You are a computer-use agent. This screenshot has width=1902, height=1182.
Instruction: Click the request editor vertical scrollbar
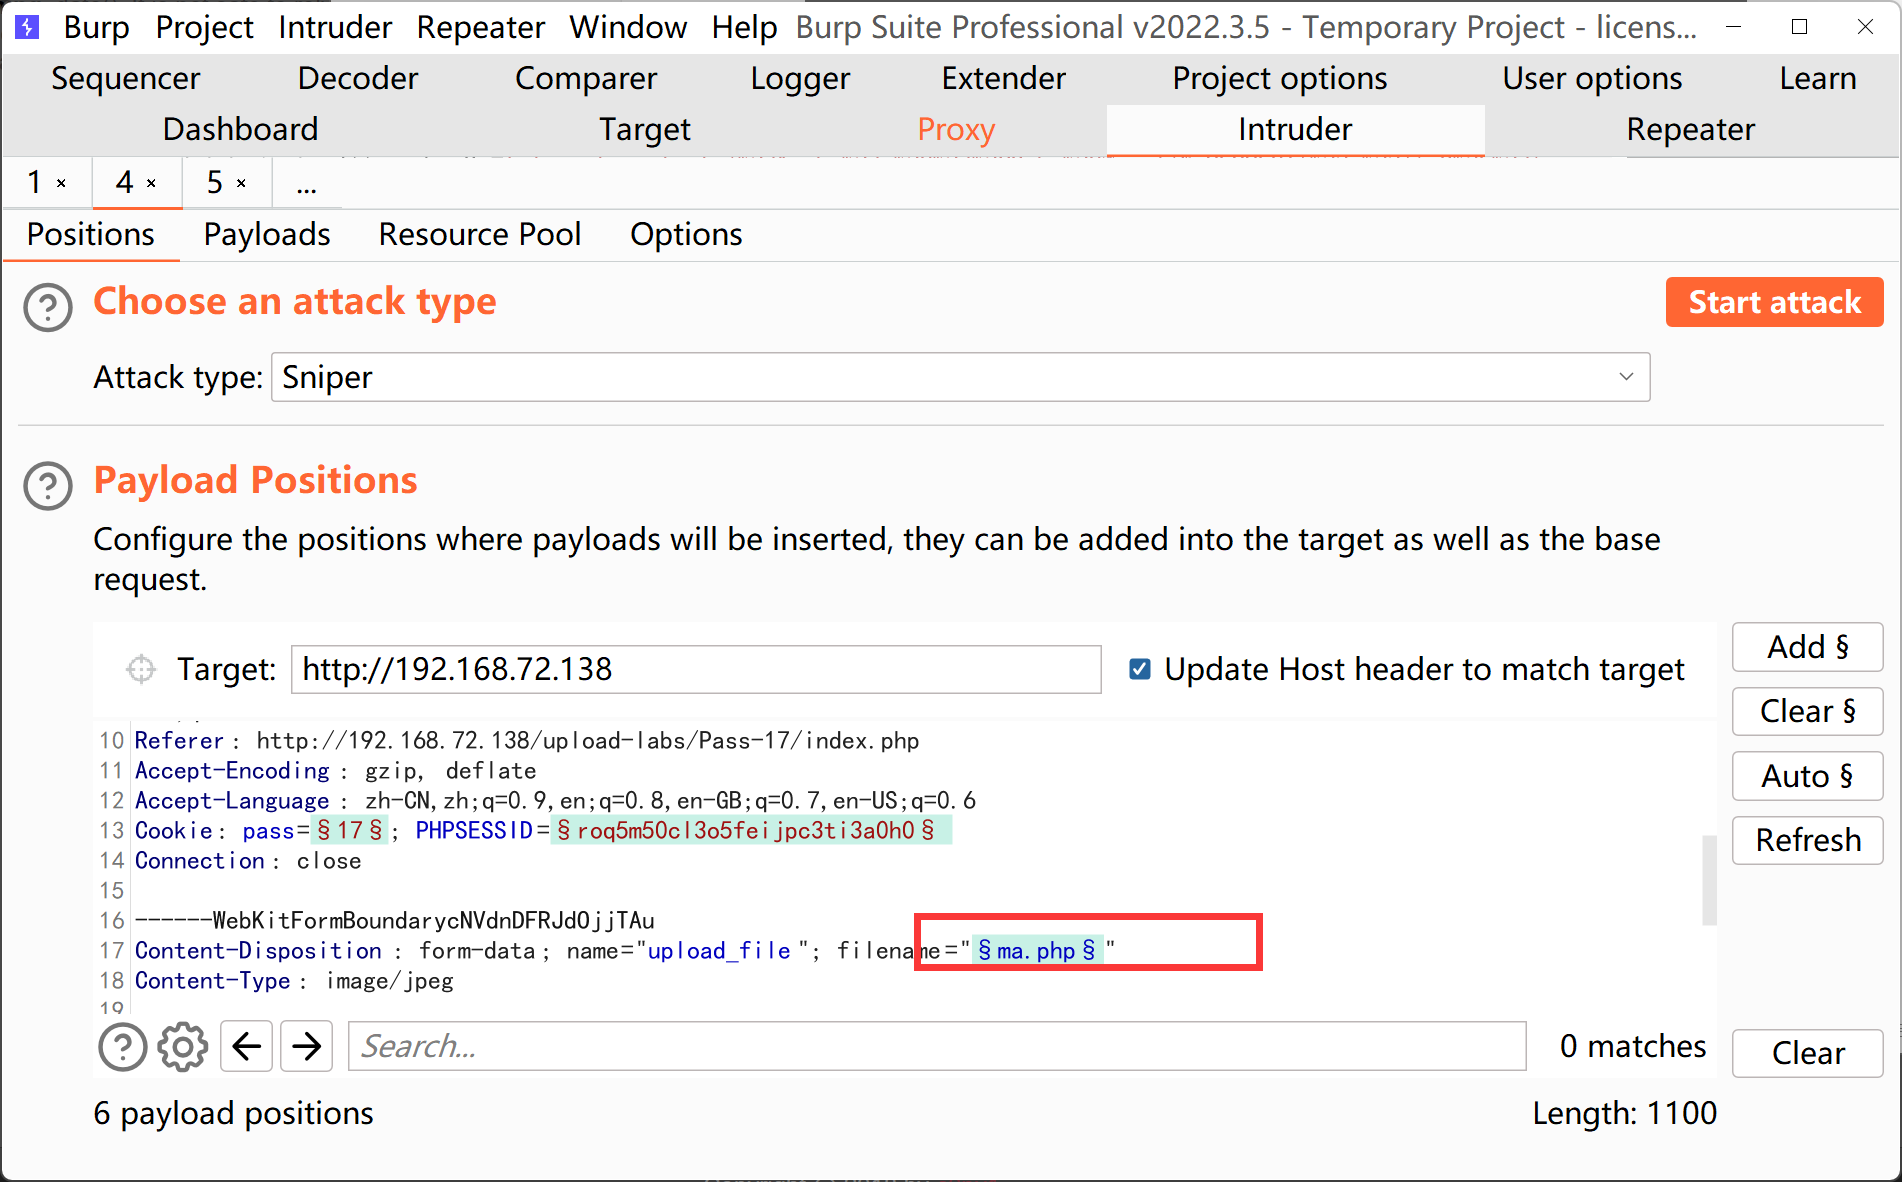point(1709,880)
